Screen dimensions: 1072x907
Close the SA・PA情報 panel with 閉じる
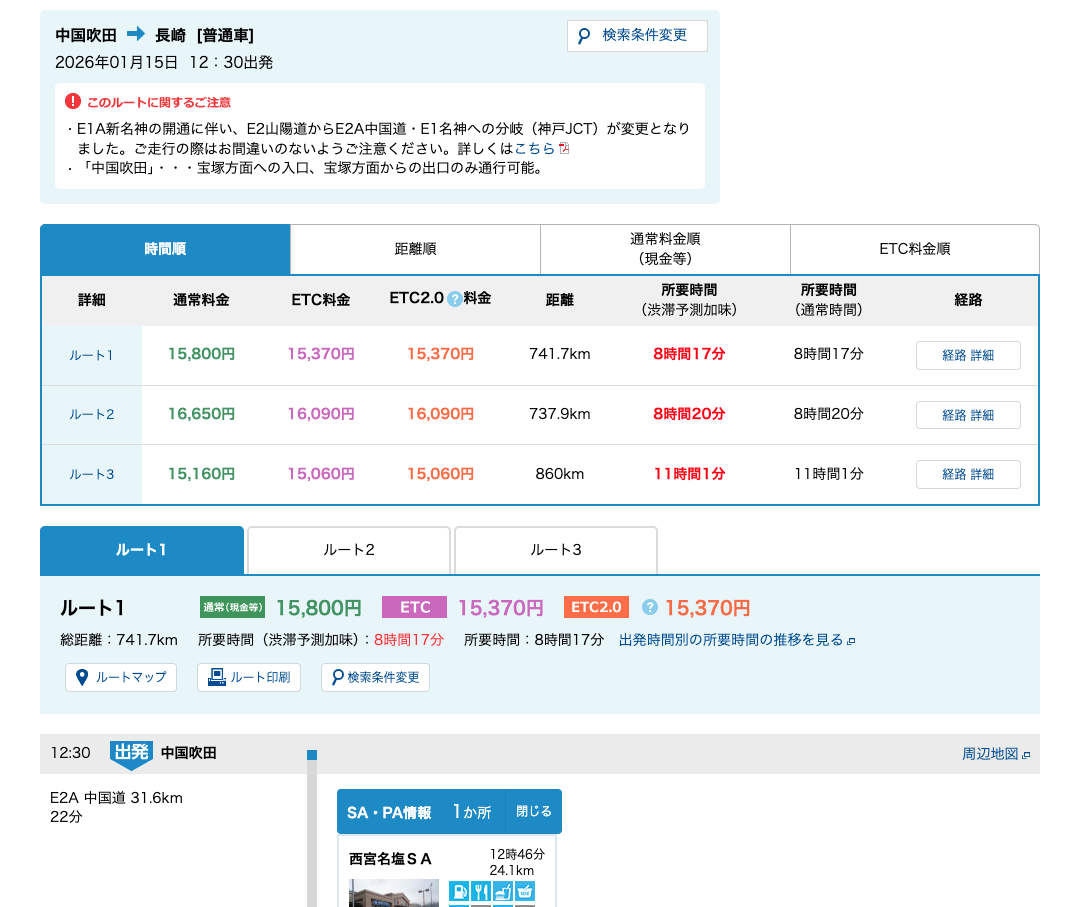click(x=533, y=811)
